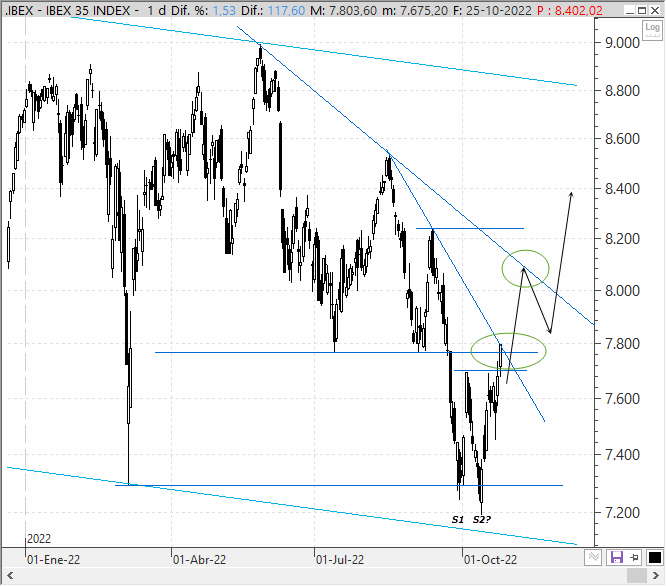The width and height of the screenshot is (666, 586).
Task: Click the horizontal scrollbar thumb
Action: click(x=637, y=576)
